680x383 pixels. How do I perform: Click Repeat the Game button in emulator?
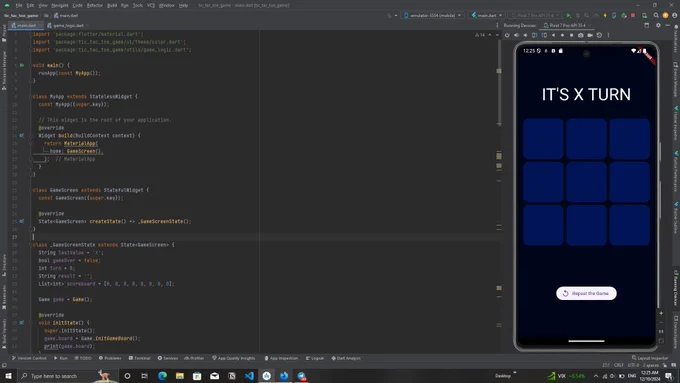click(x=586, y=293)
